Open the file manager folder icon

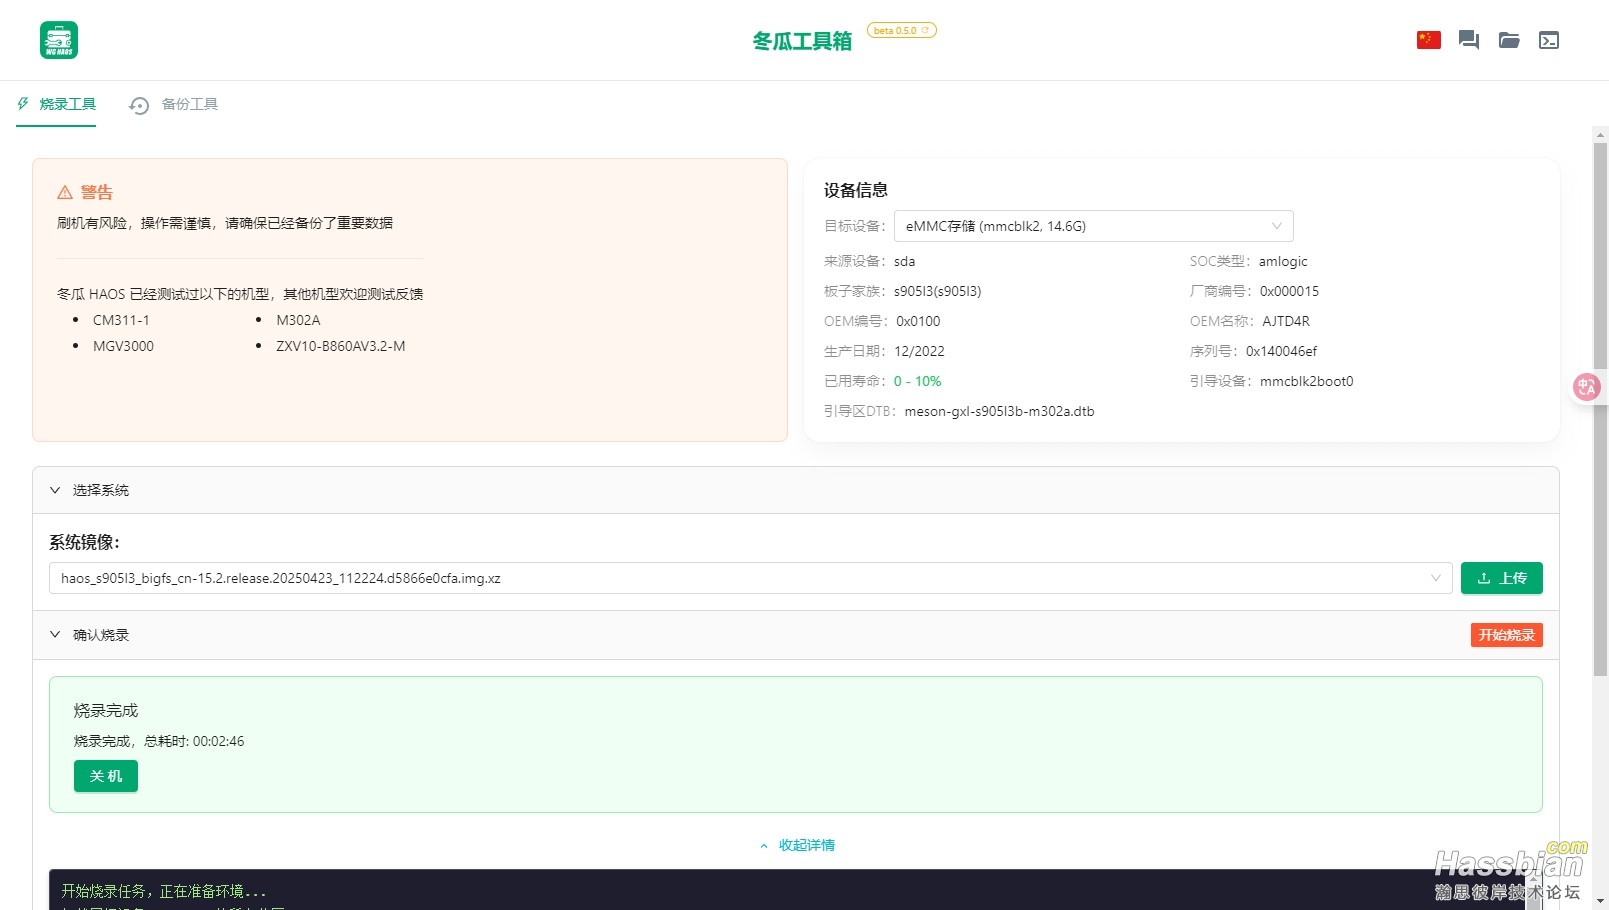click(x=1509, y=40)
